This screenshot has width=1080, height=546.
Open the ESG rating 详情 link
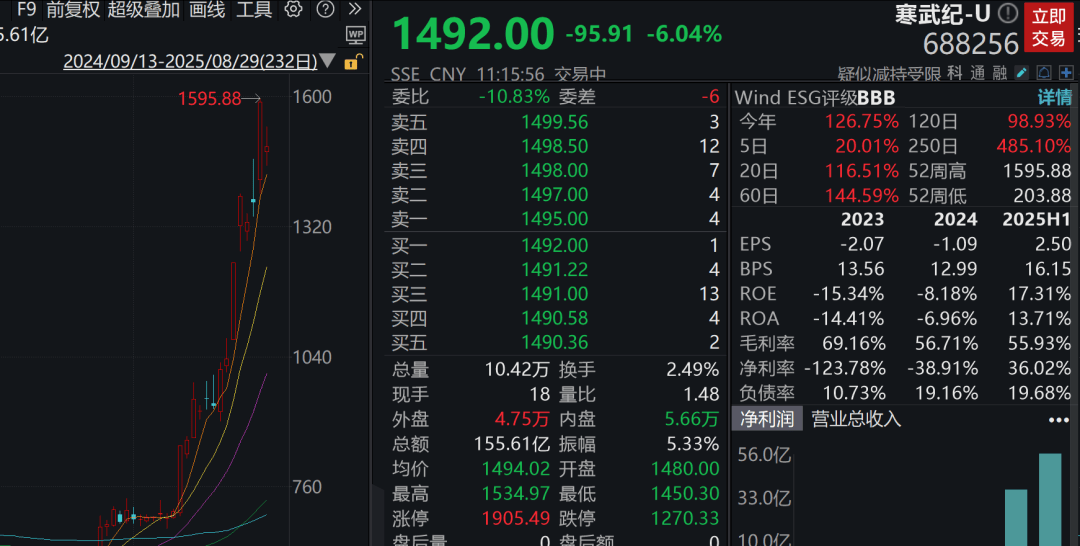[1054, 97]
